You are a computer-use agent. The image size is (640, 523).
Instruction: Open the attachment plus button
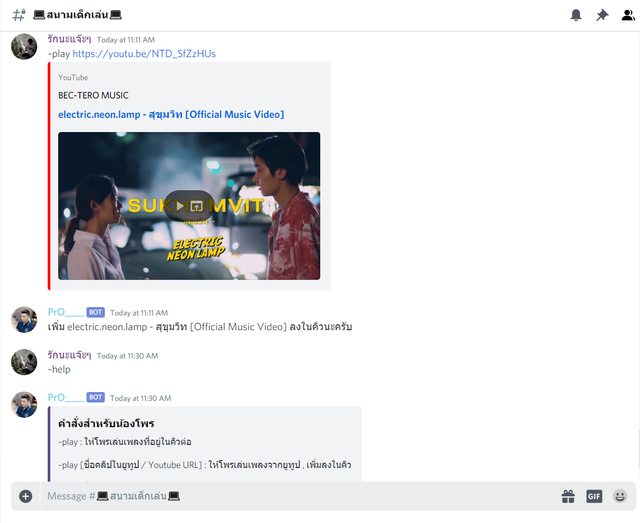pyautogui.click(x=25, y=496)
